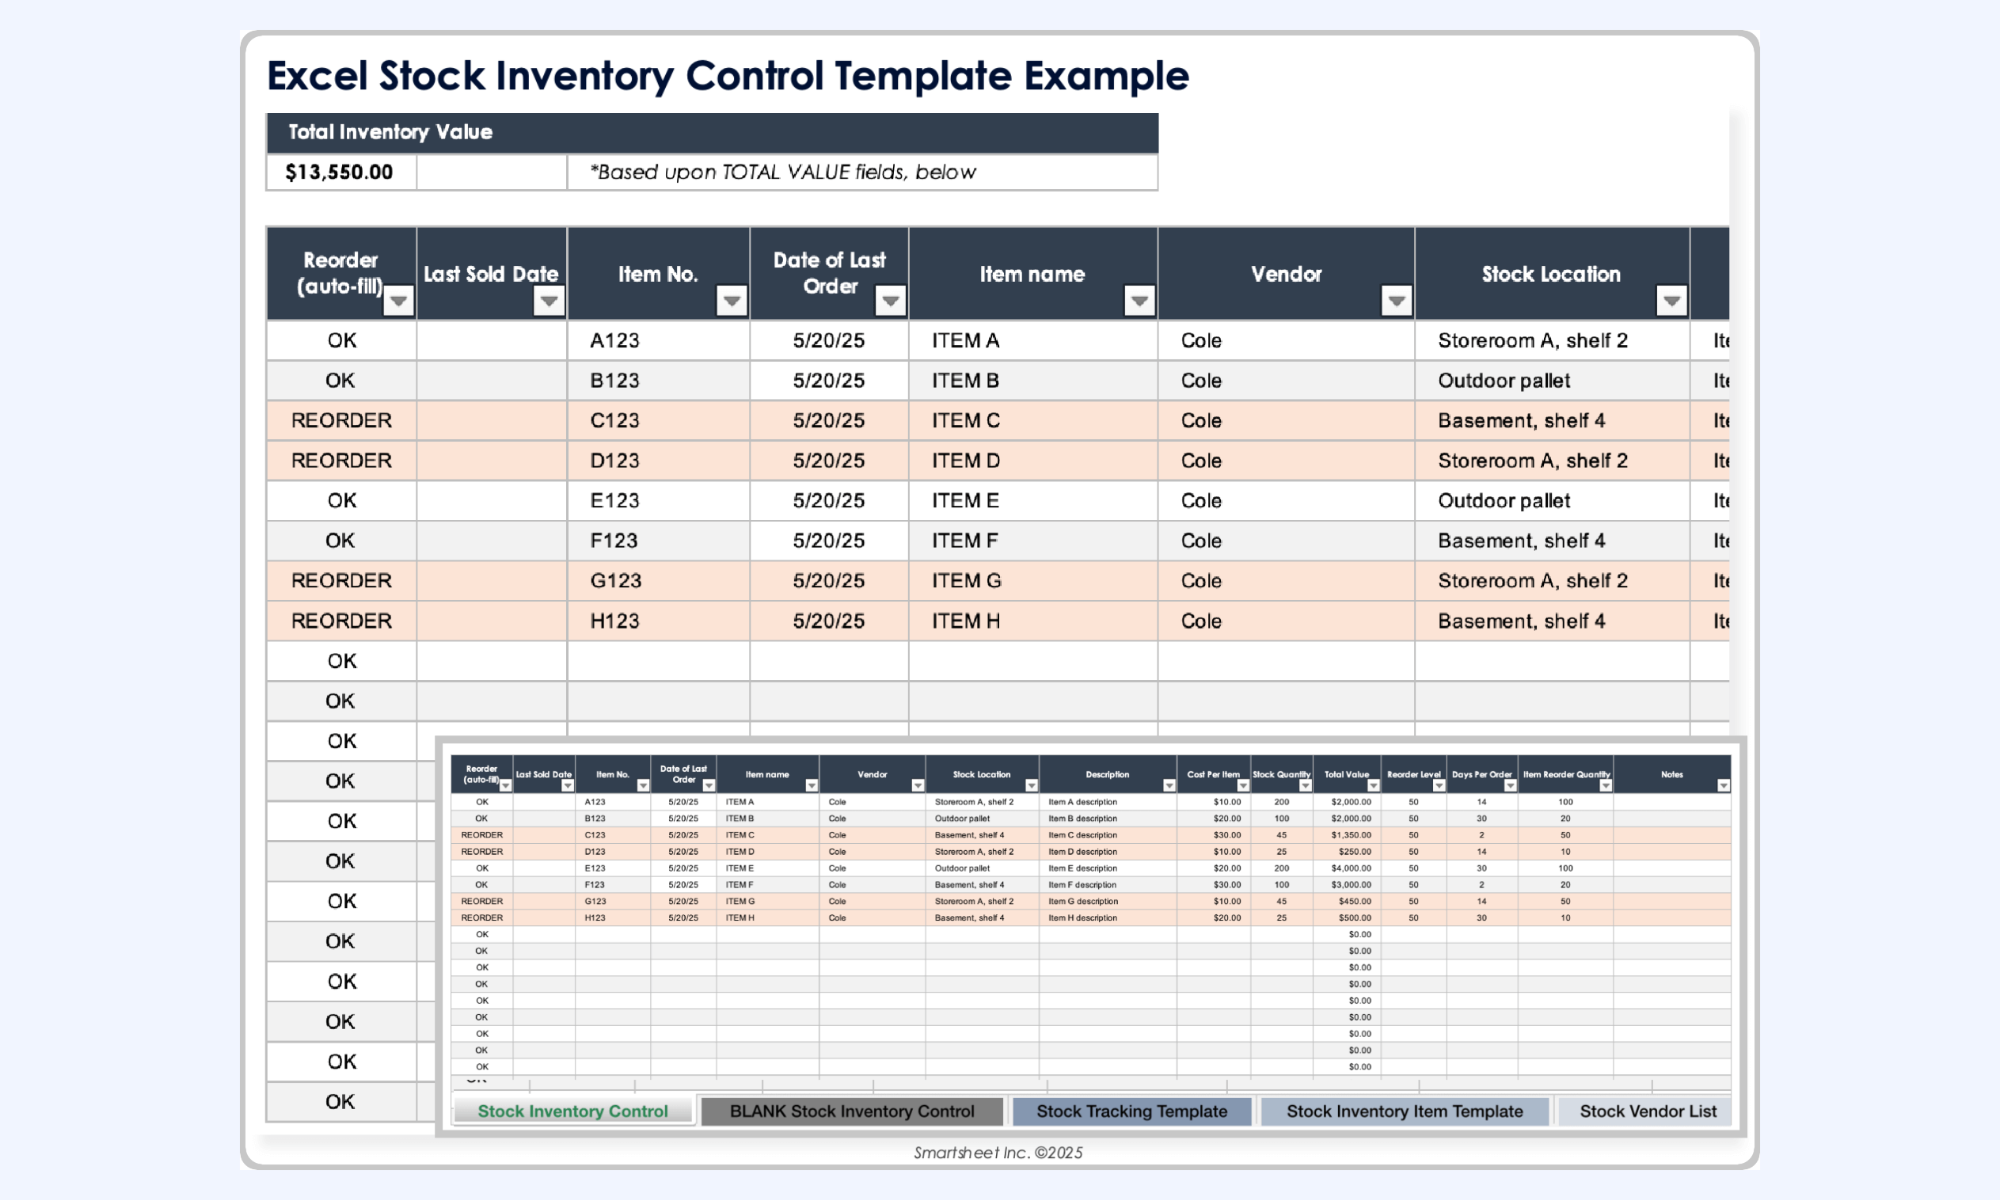Click the ITEM D name cell
The image size is (2000, 1200).
point(1033,460)
